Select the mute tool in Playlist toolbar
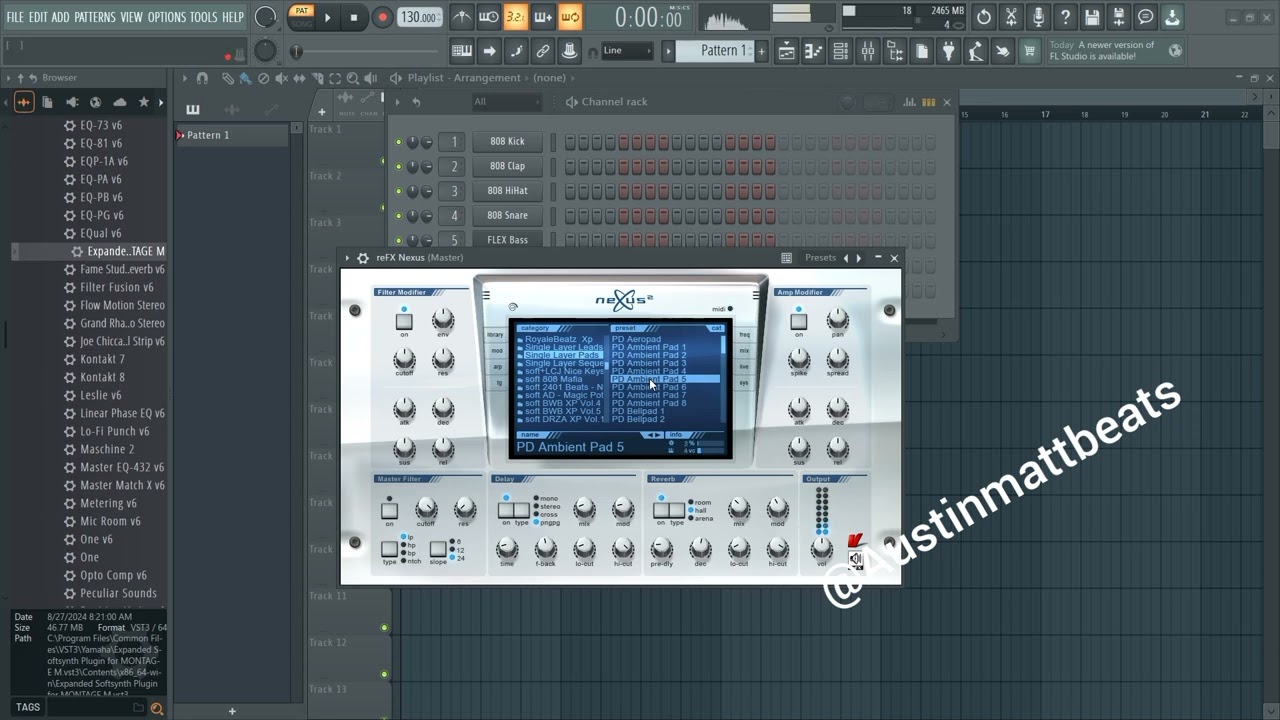The height and width of the screenshot is (720, 1280). [x=281, y=78]
